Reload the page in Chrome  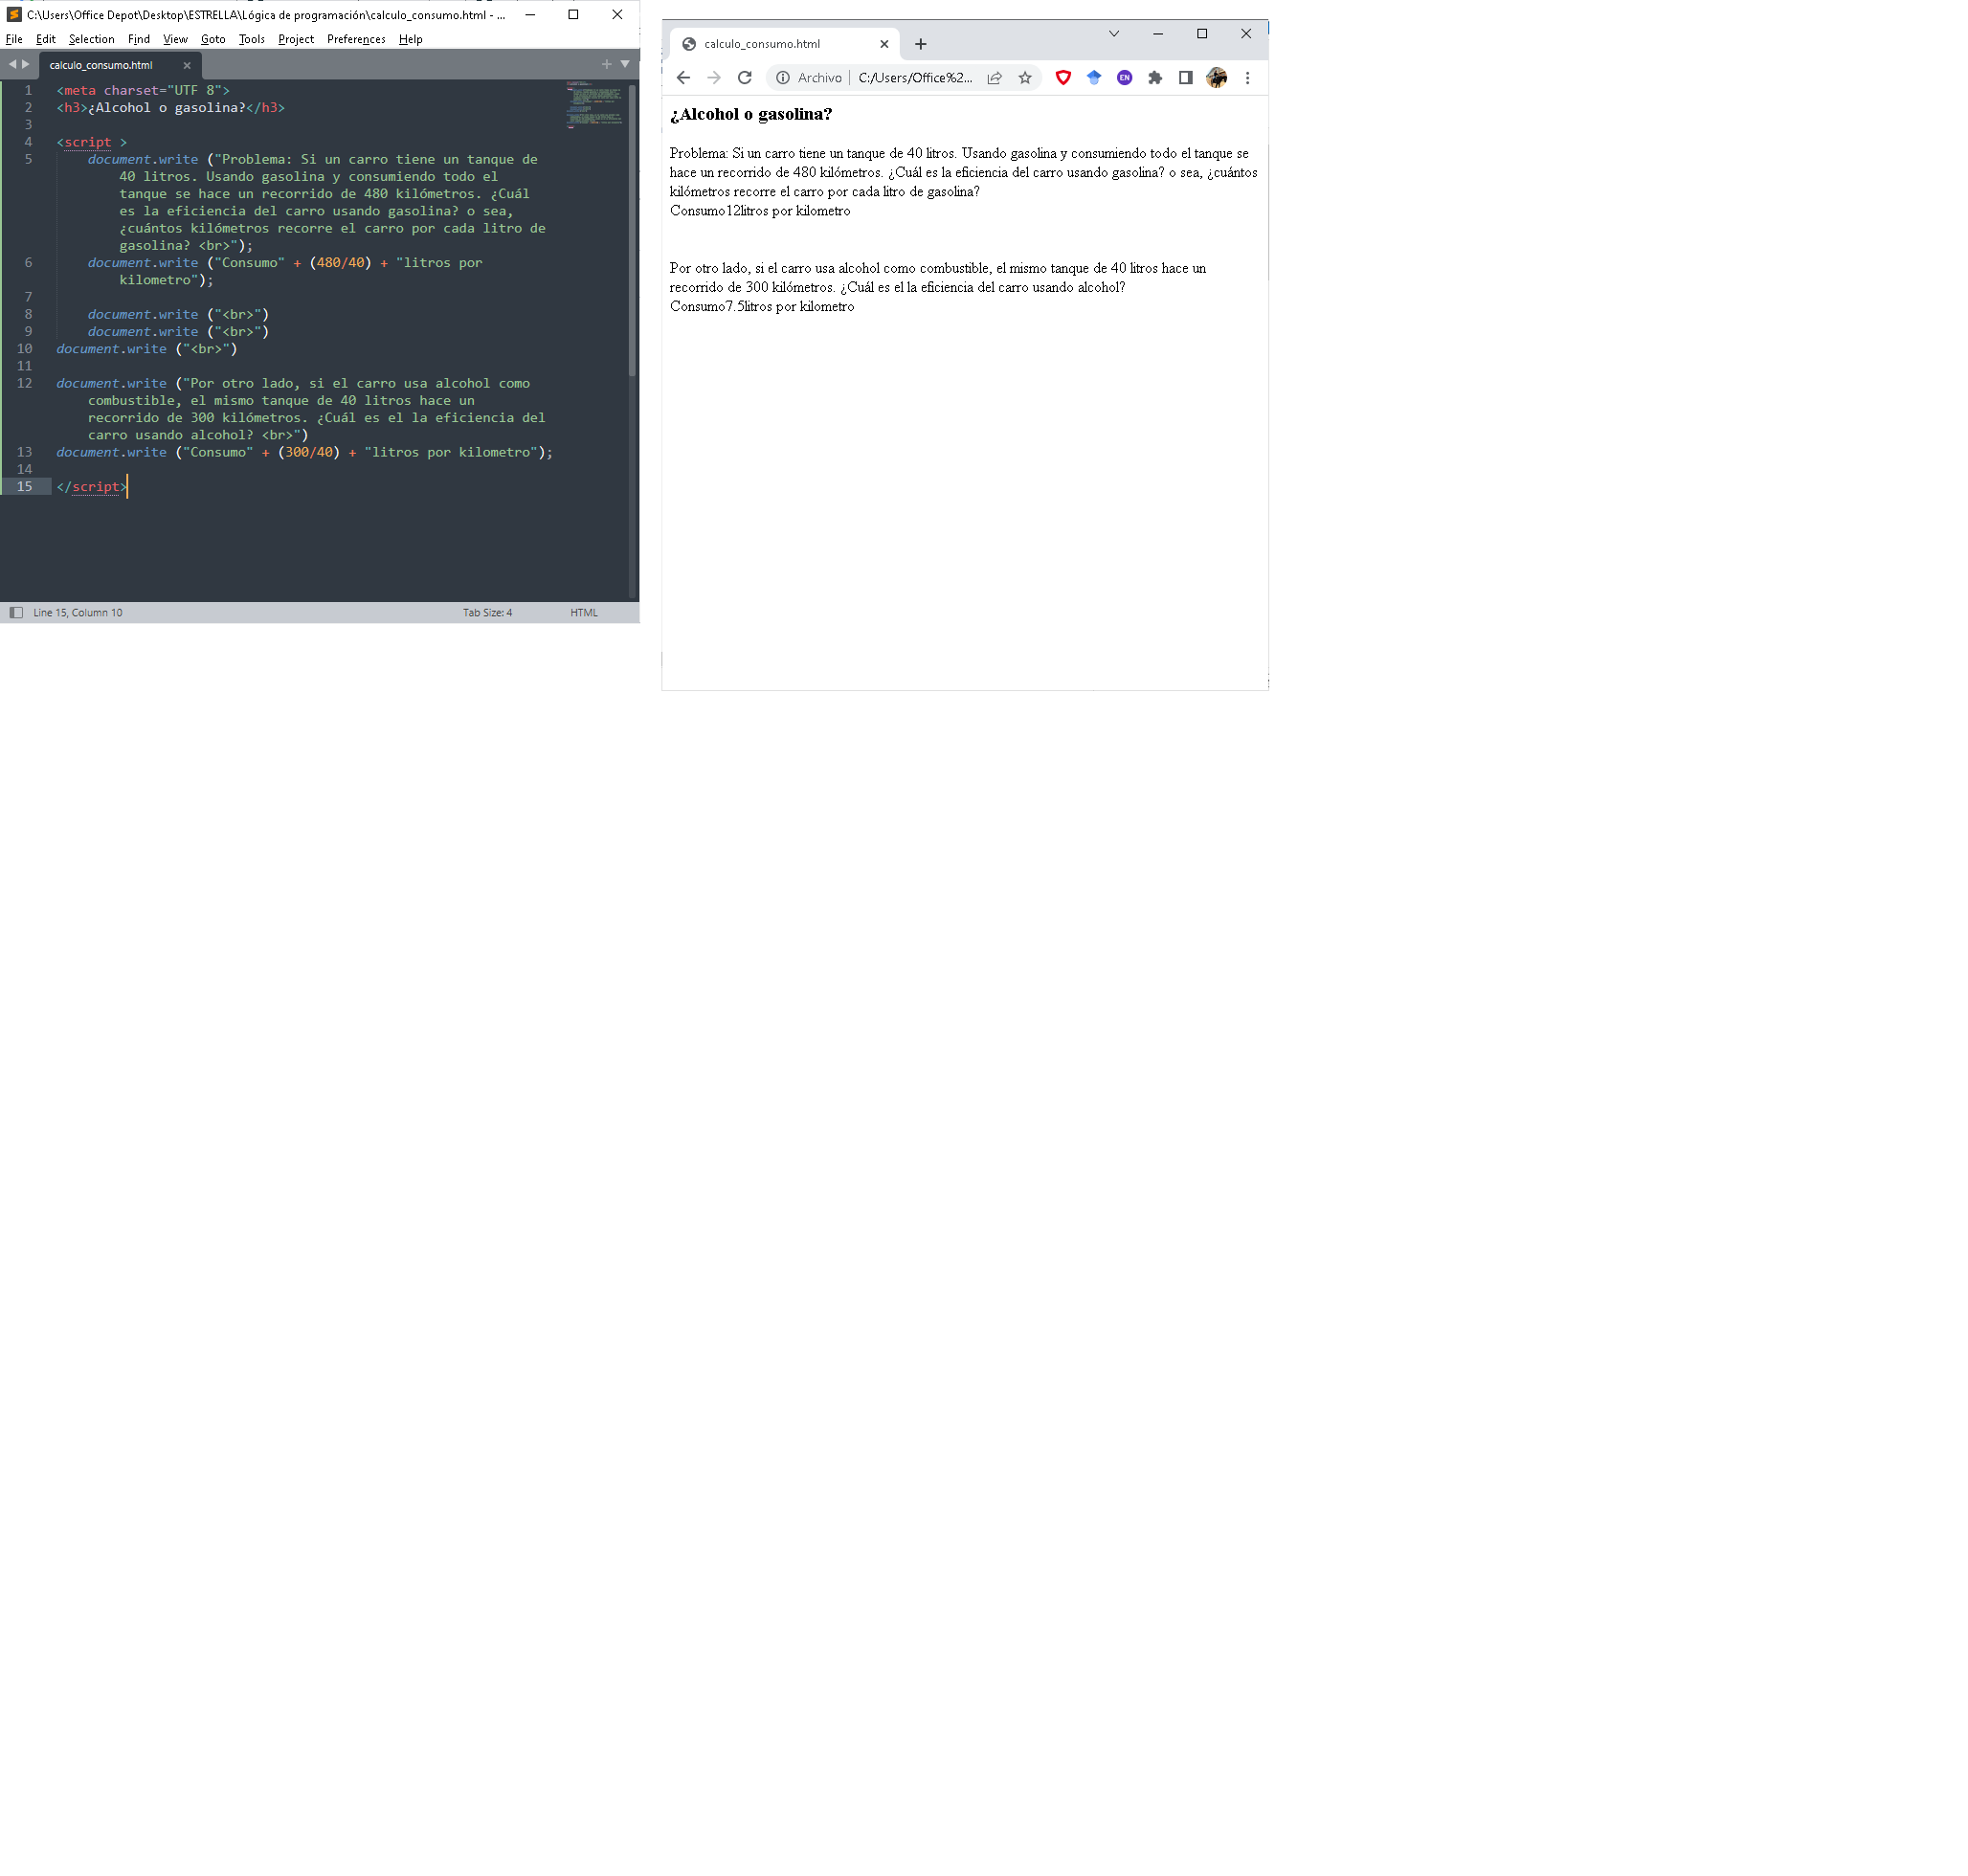tap(744, 78)
